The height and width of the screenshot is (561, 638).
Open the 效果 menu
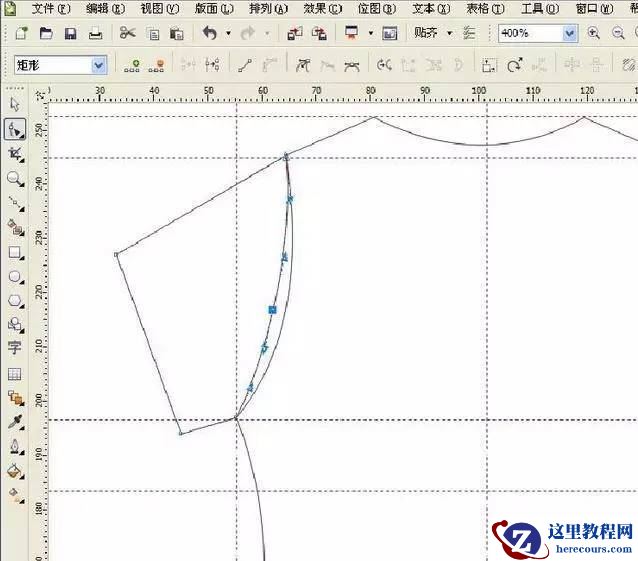point(323,9)
